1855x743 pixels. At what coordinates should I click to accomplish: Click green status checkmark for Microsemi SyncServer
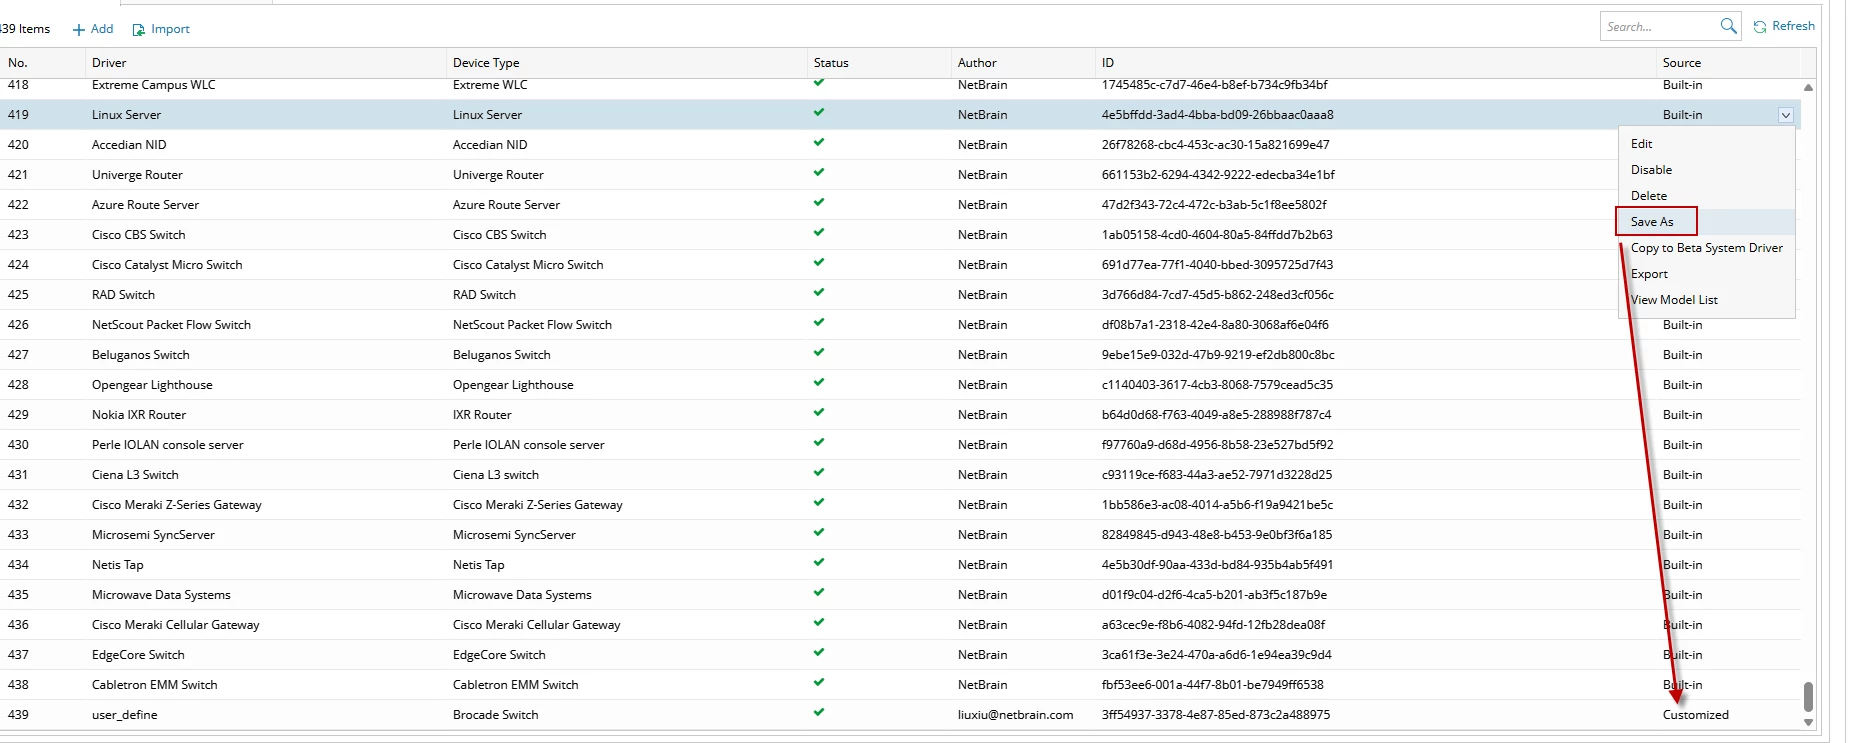tap(819, 533)
